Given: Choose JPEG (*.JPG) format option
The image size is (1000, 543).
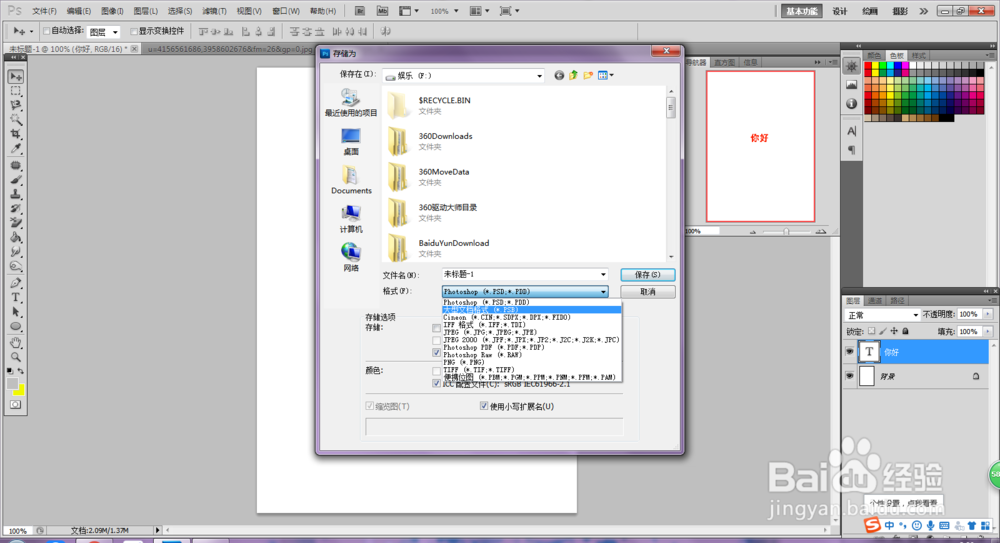Looking at the screenshot, I should (531, 332).
